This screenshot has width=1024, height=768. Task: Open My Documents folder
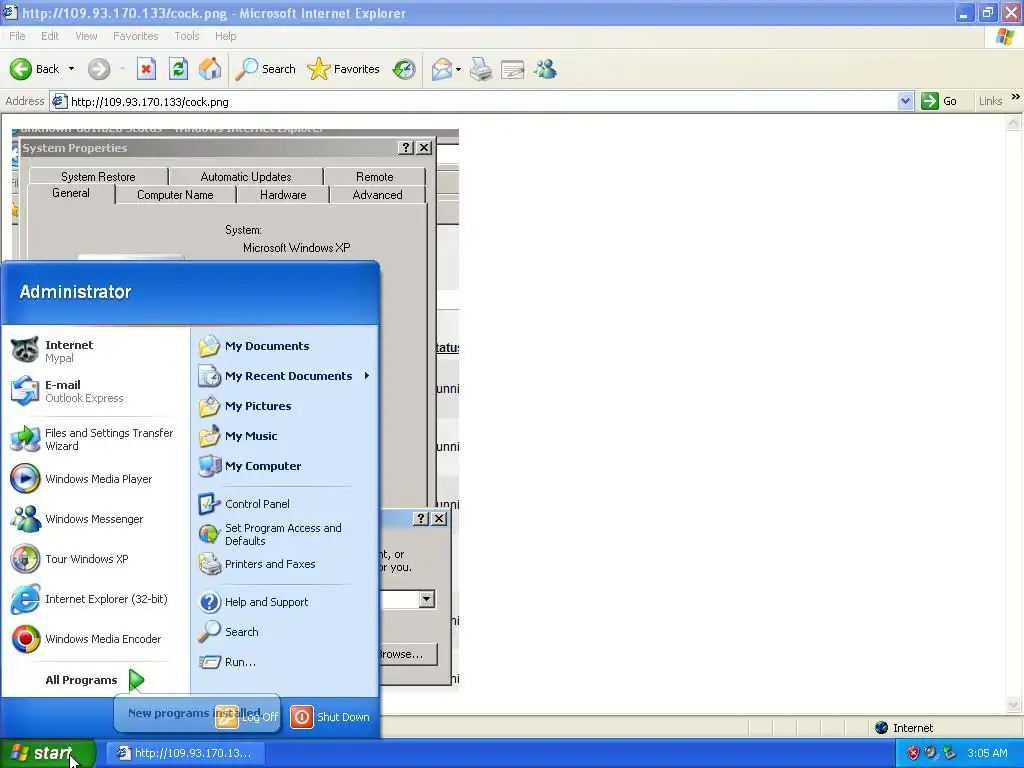click(x=285, y=345)
